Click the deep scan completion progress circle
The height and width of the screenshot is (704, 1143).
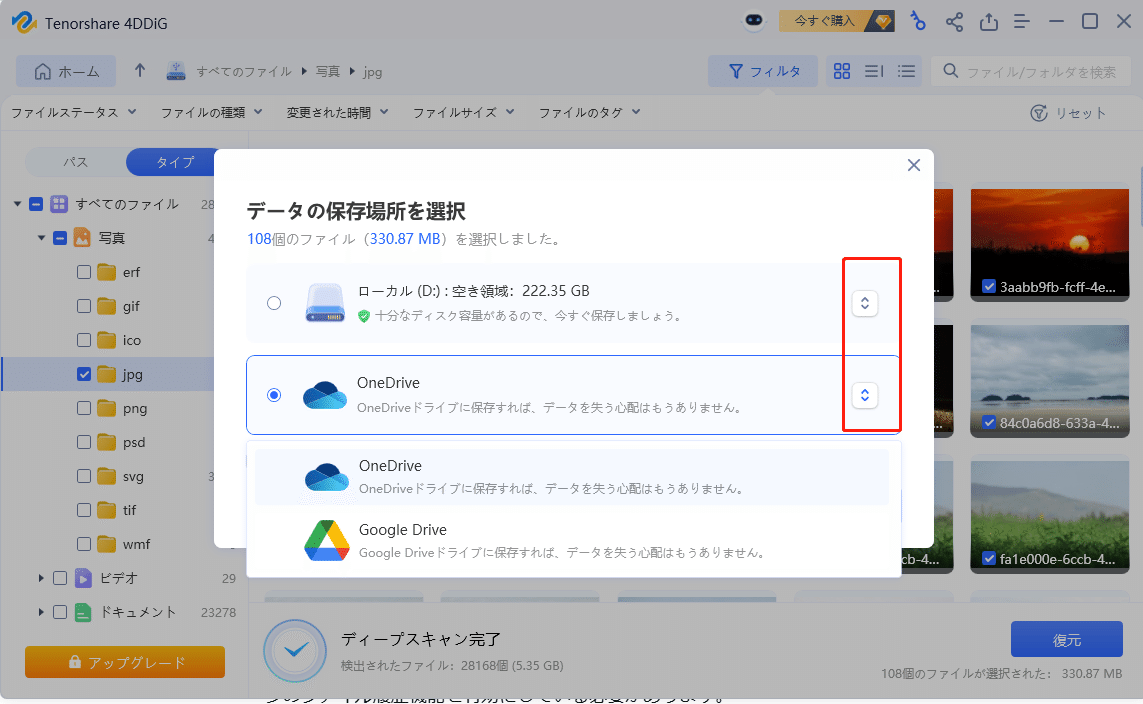[295, 651]
